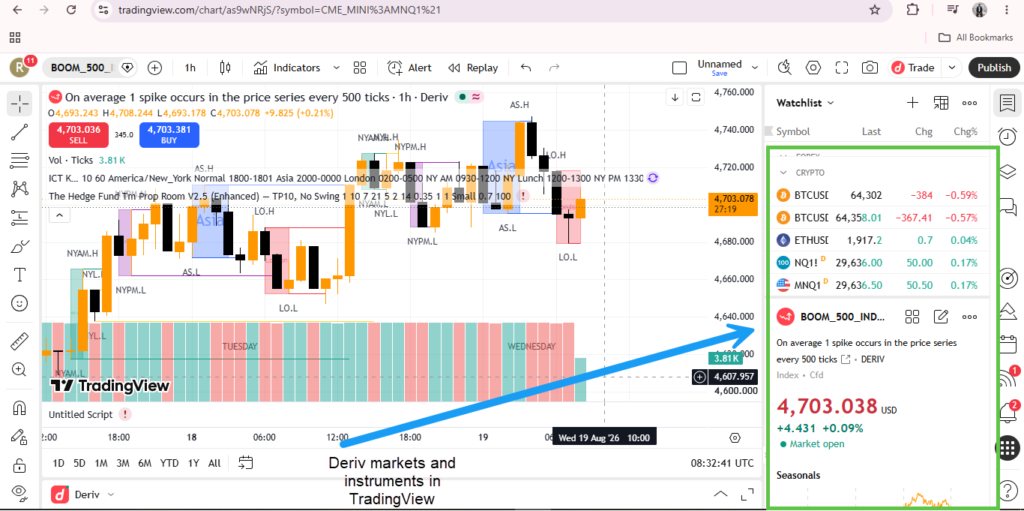Viewport: 1024px width, 511px height.
Task: Select the All date range
Action: click(214, 463)
